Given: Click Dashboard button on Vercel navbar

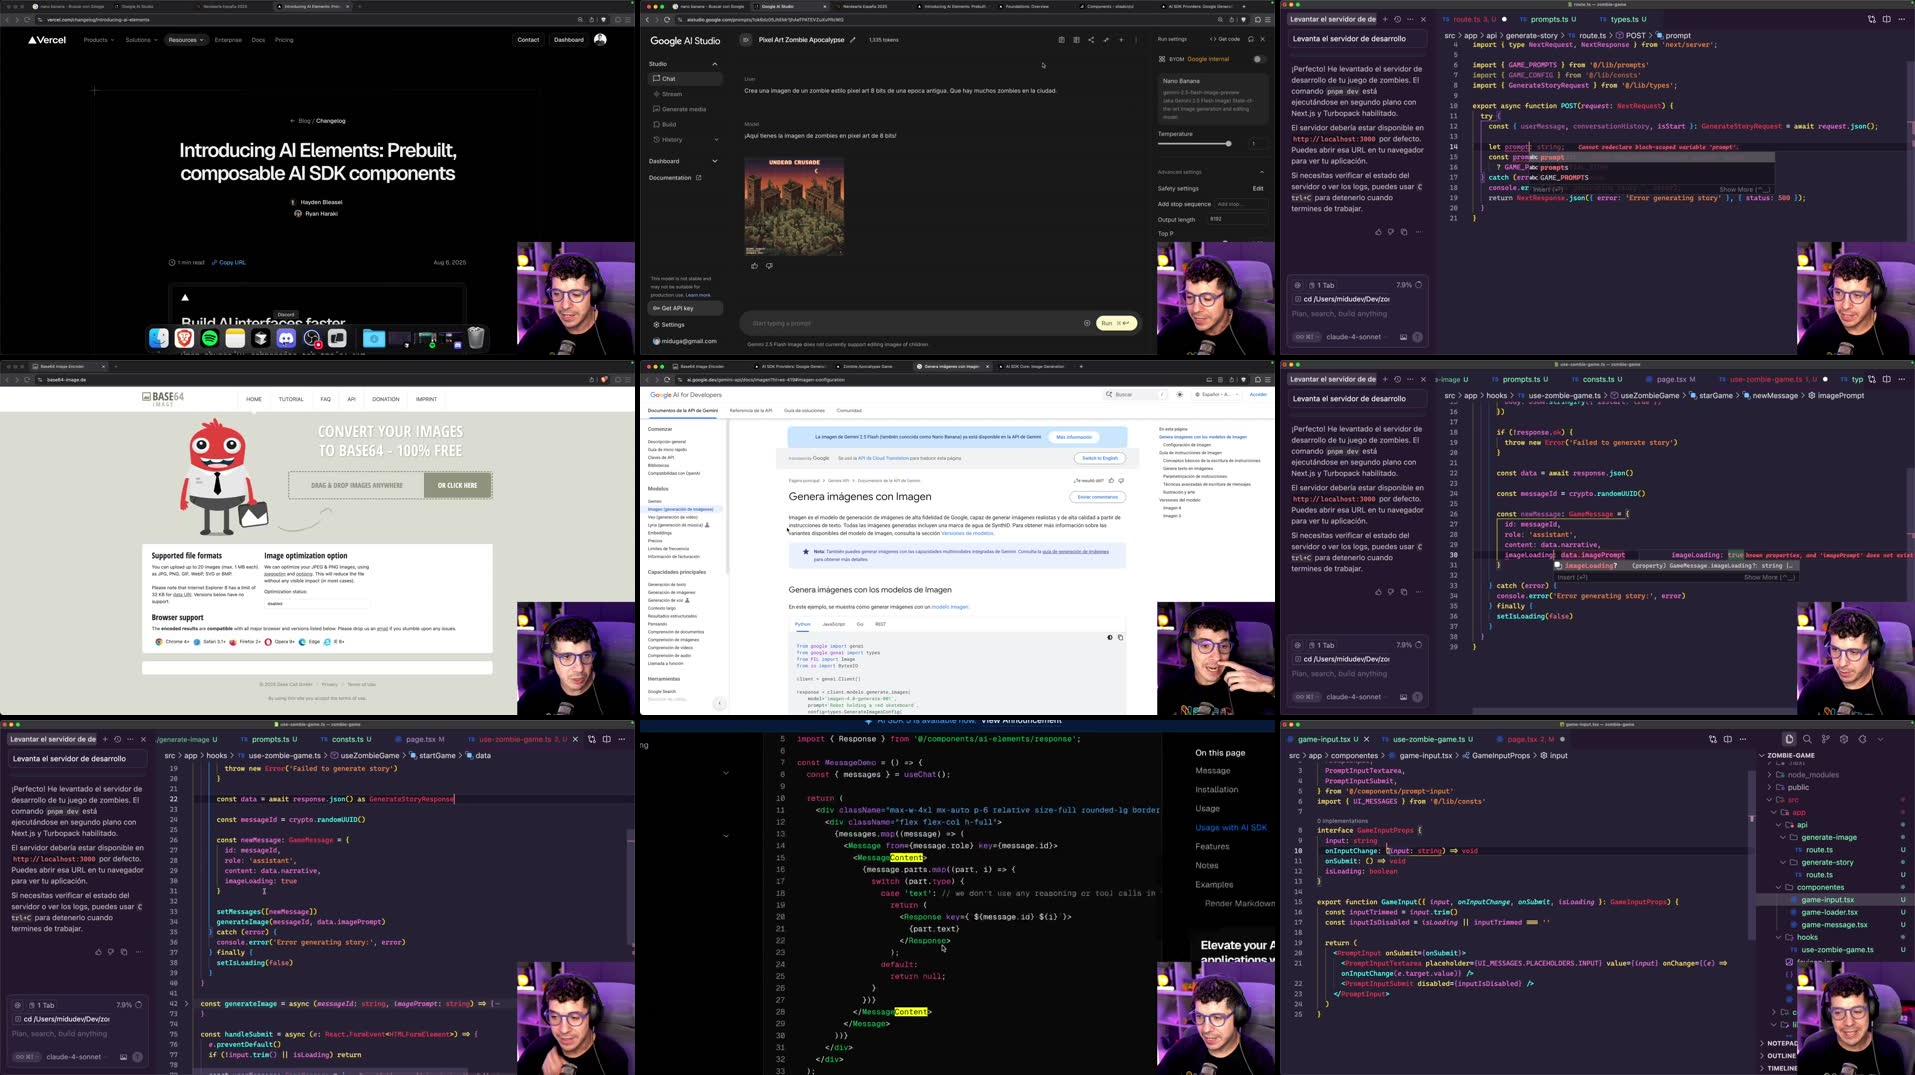Looking at the screenshot, I should 569,40.
